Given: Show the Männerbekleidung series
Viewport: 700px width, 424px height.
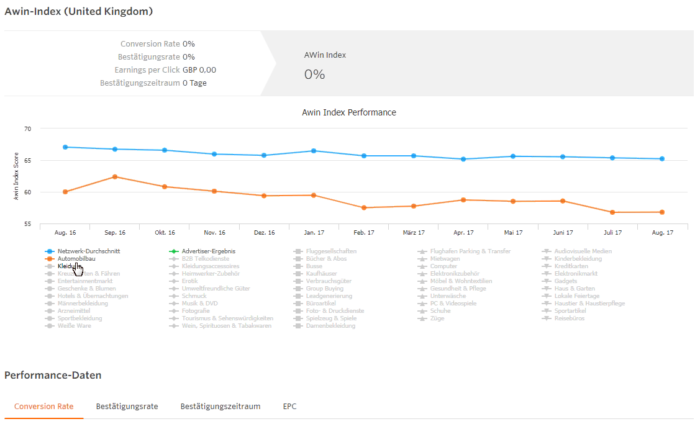Looking at the screenshot, I should [x=77, y=303].
